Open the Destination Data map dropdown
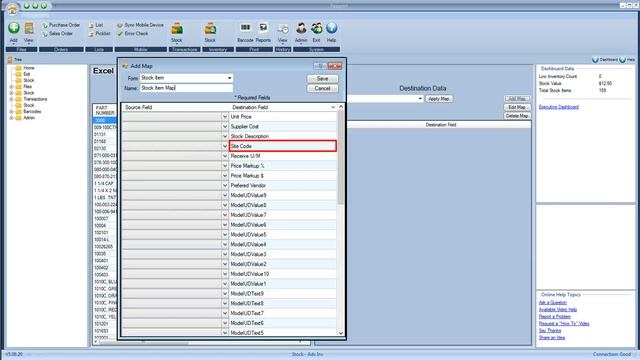 [x=420, y=99]
